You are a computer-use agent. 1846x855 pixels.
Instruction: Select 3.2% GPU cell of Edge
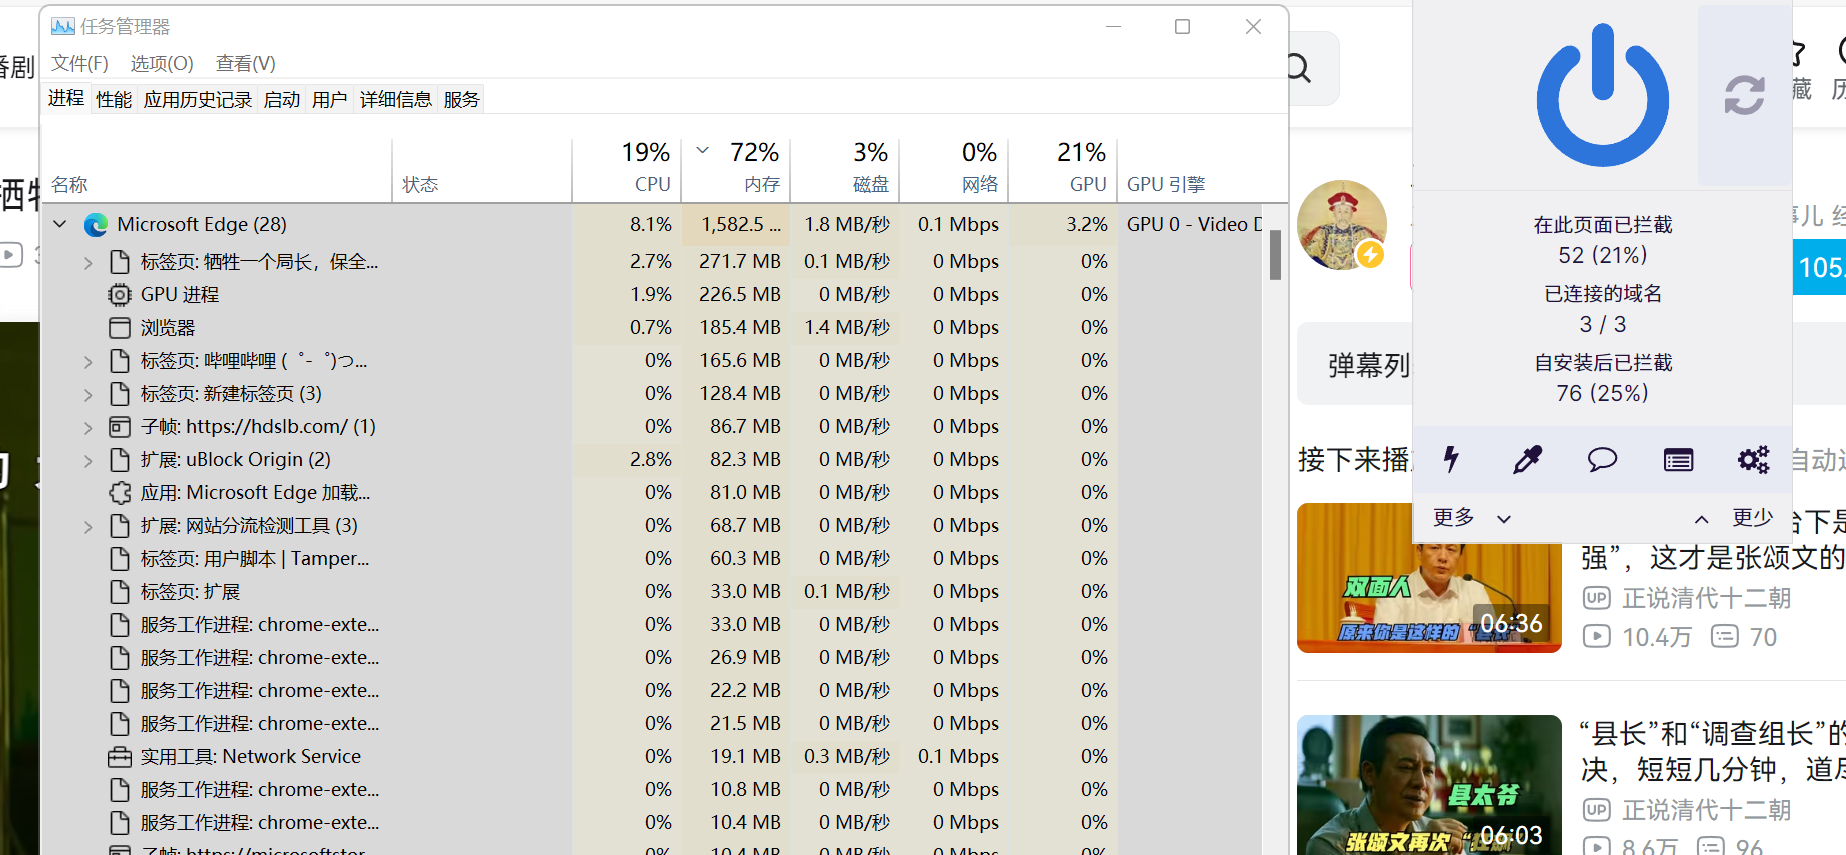(1063, 224)
